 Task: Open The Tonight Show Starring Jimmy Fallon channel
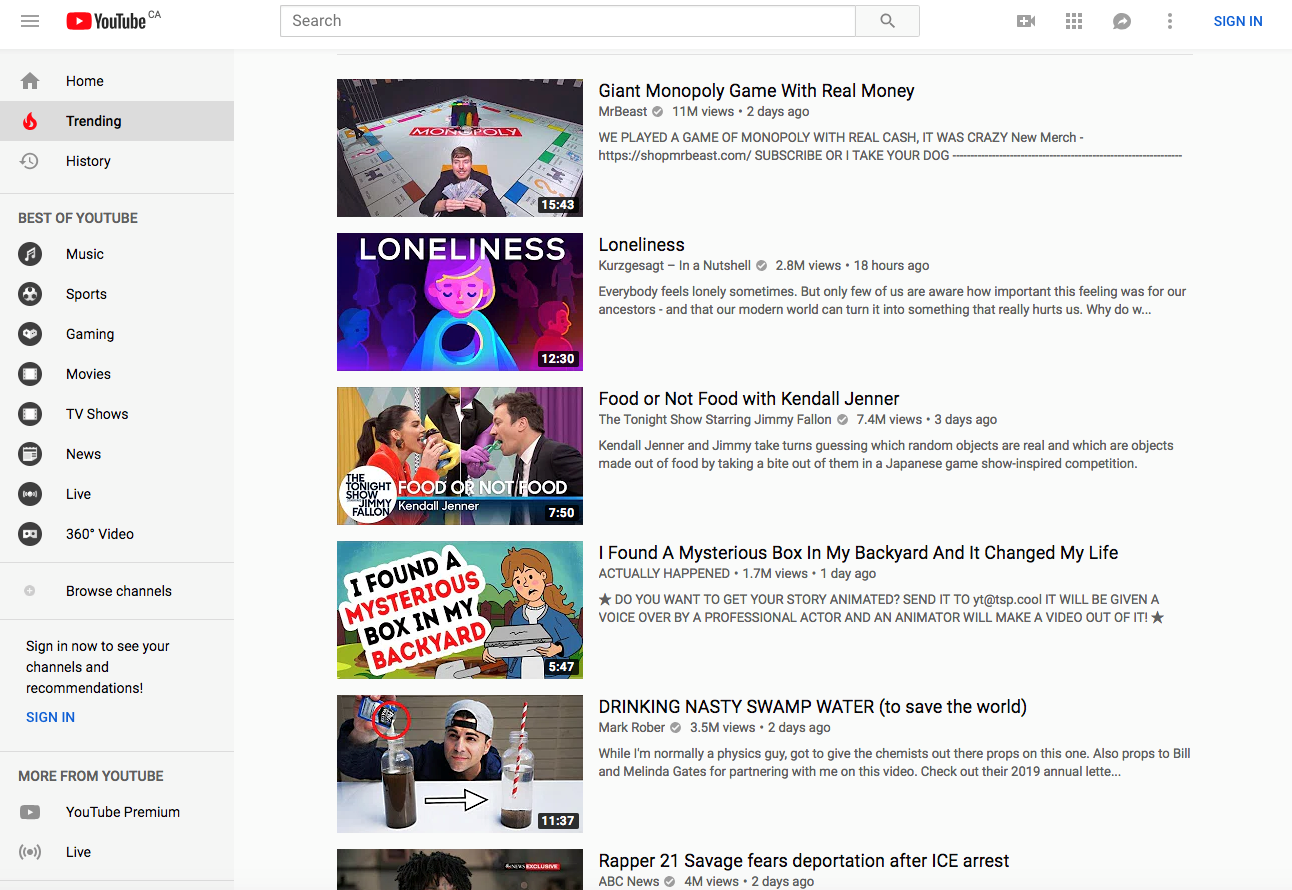[715, 420]
